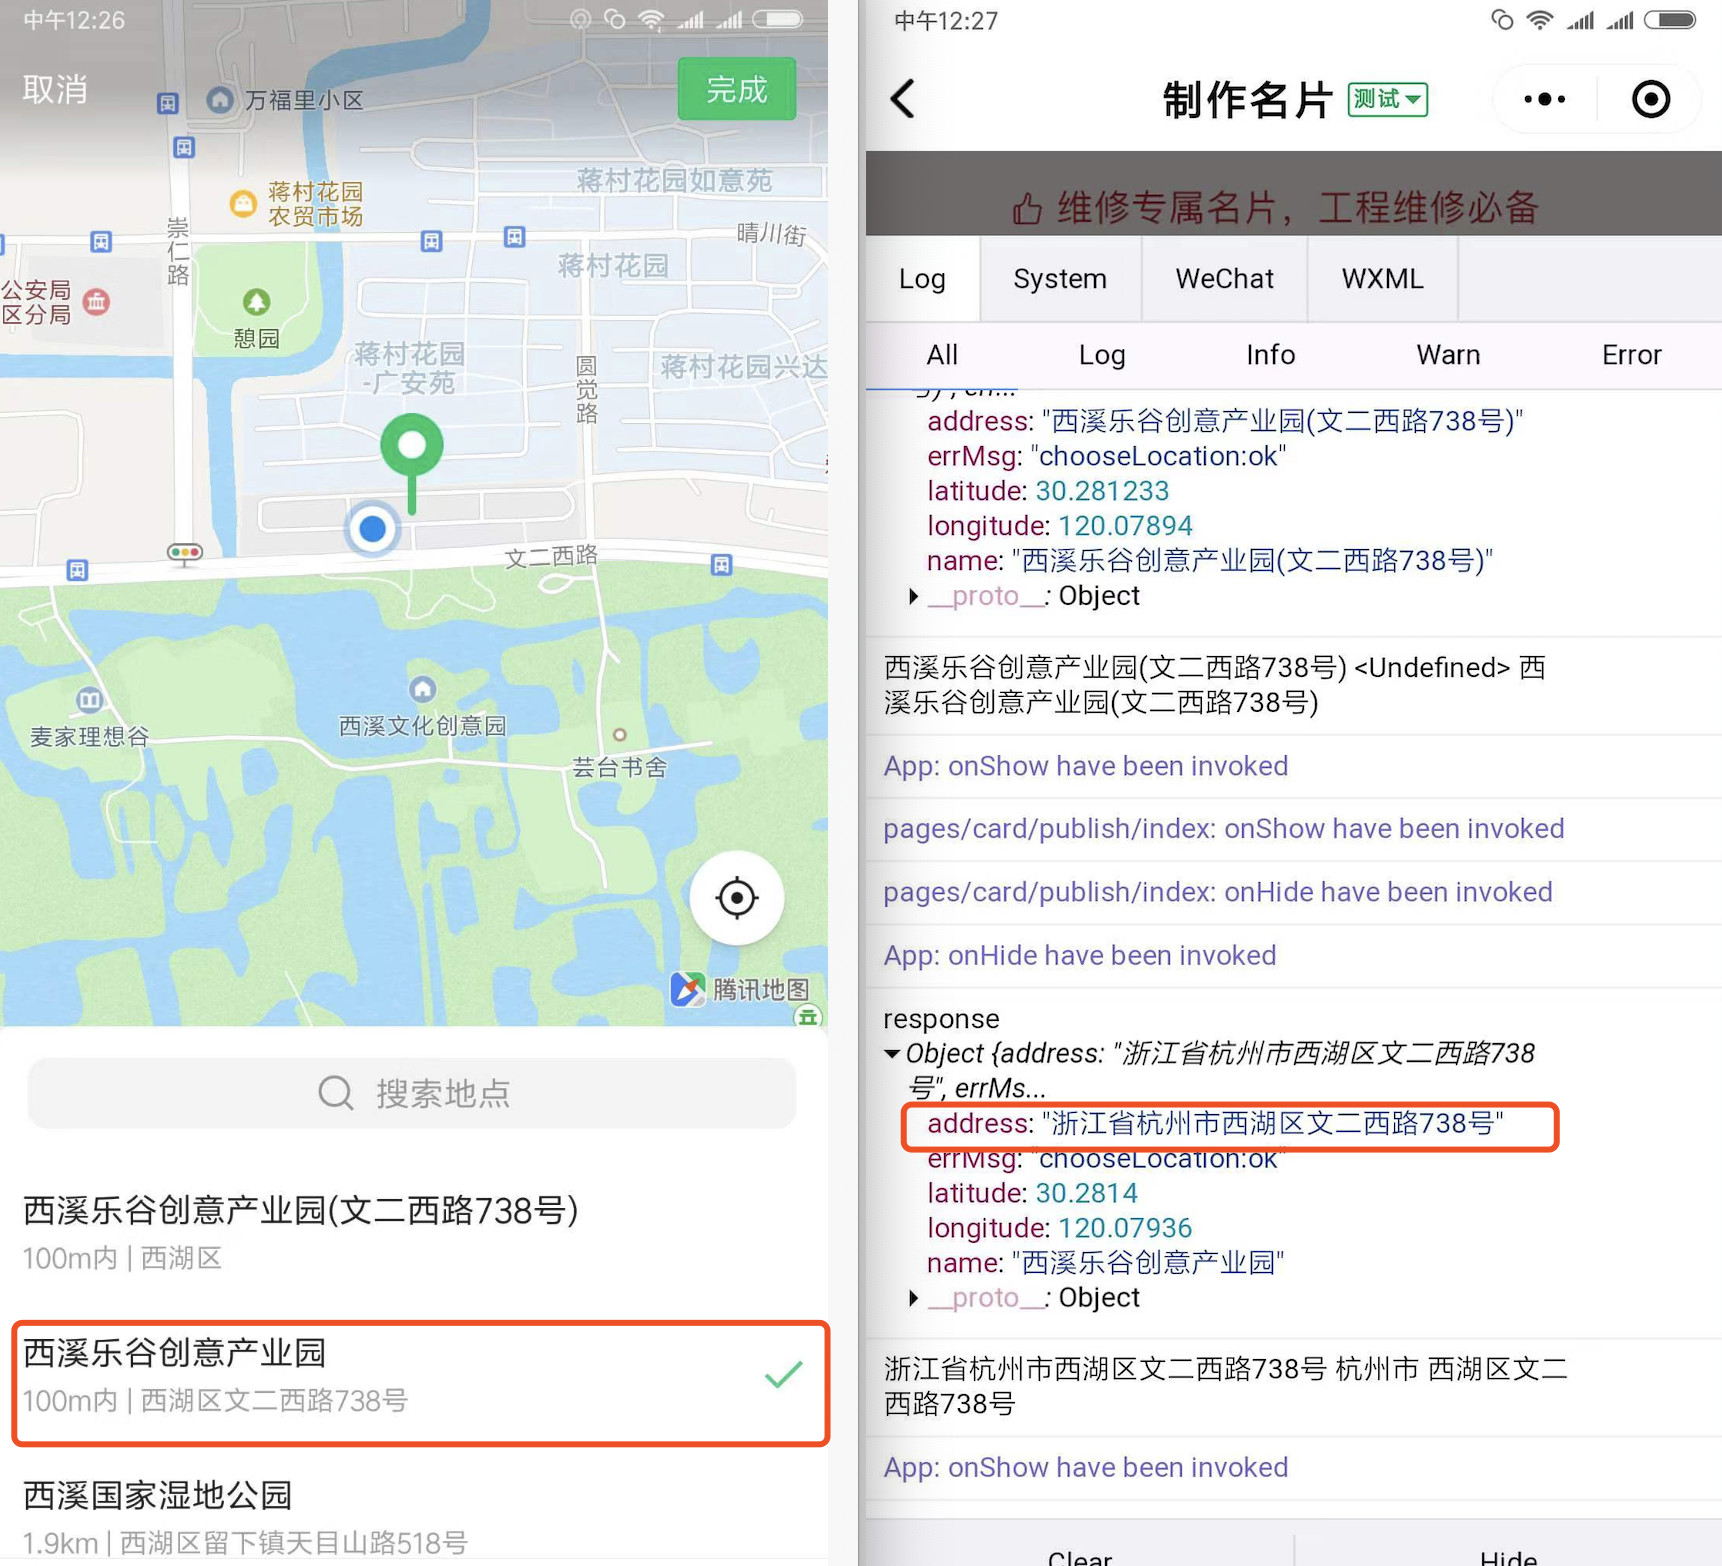Image resolution: width=1722 pixels, height=1566 pixels.
Task: Switch to the WXML tab
Action: point(1382,279)
